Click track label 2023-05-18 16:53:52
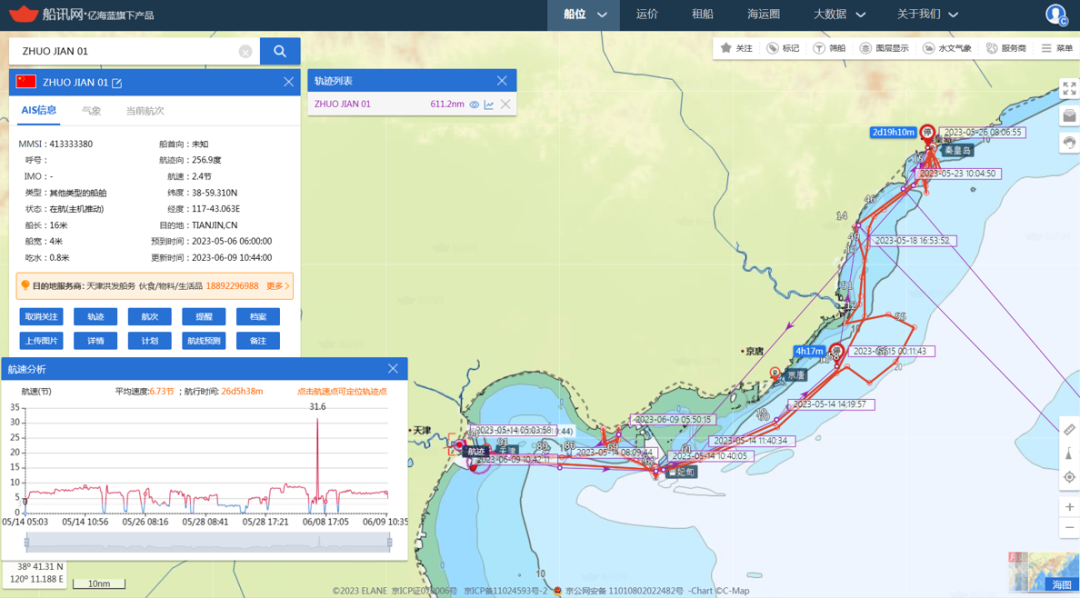Image resolution: width=1080 pixels, height=598 pixels. (911, 241)
